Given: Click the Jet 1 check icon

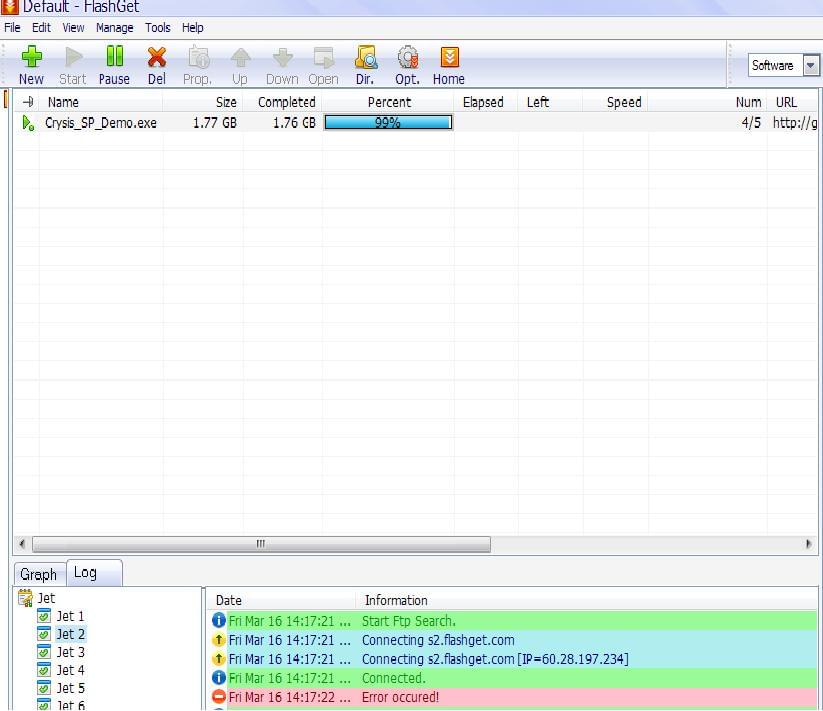Looking at the screenshot, I should [44, 616].
